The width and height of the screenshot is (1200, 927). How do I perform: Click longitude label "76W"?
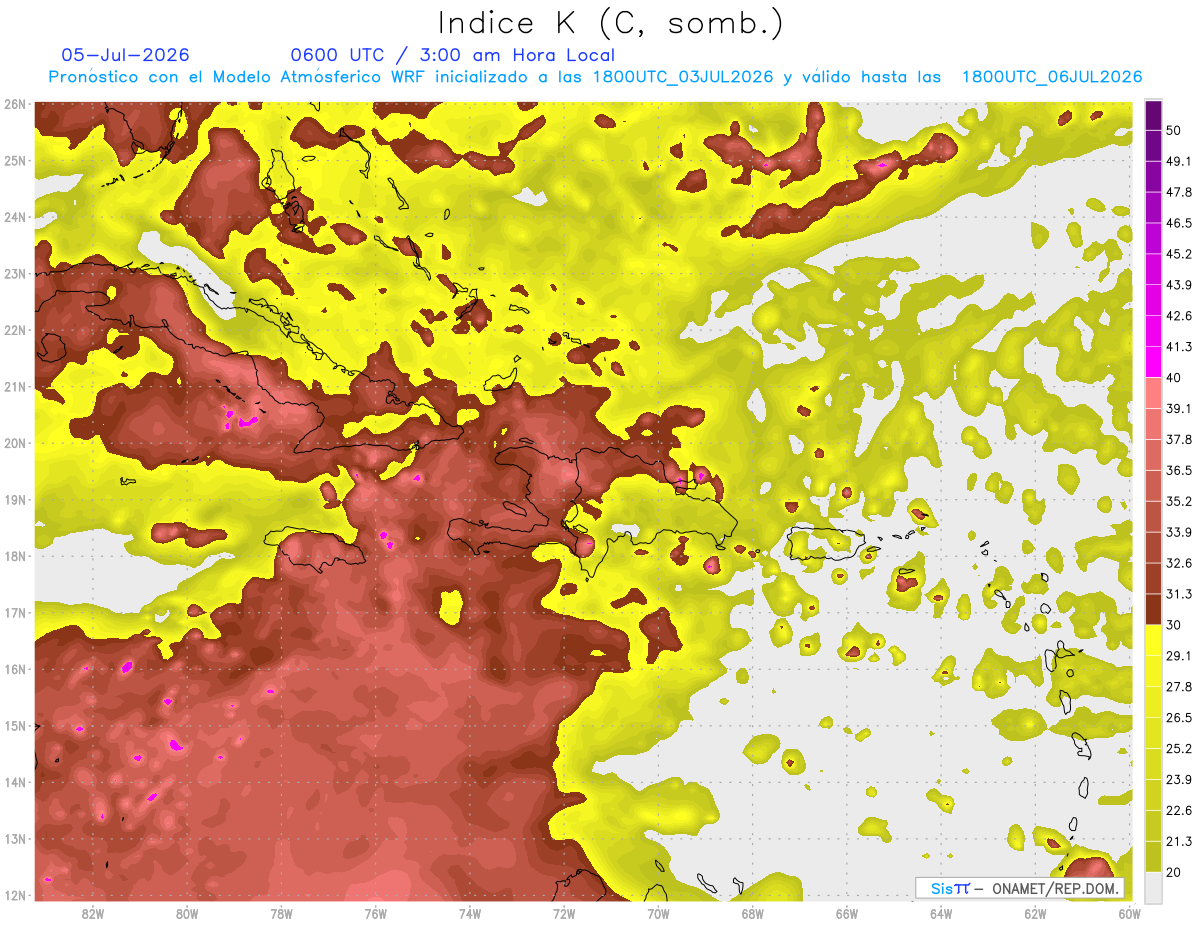point(375,914)
